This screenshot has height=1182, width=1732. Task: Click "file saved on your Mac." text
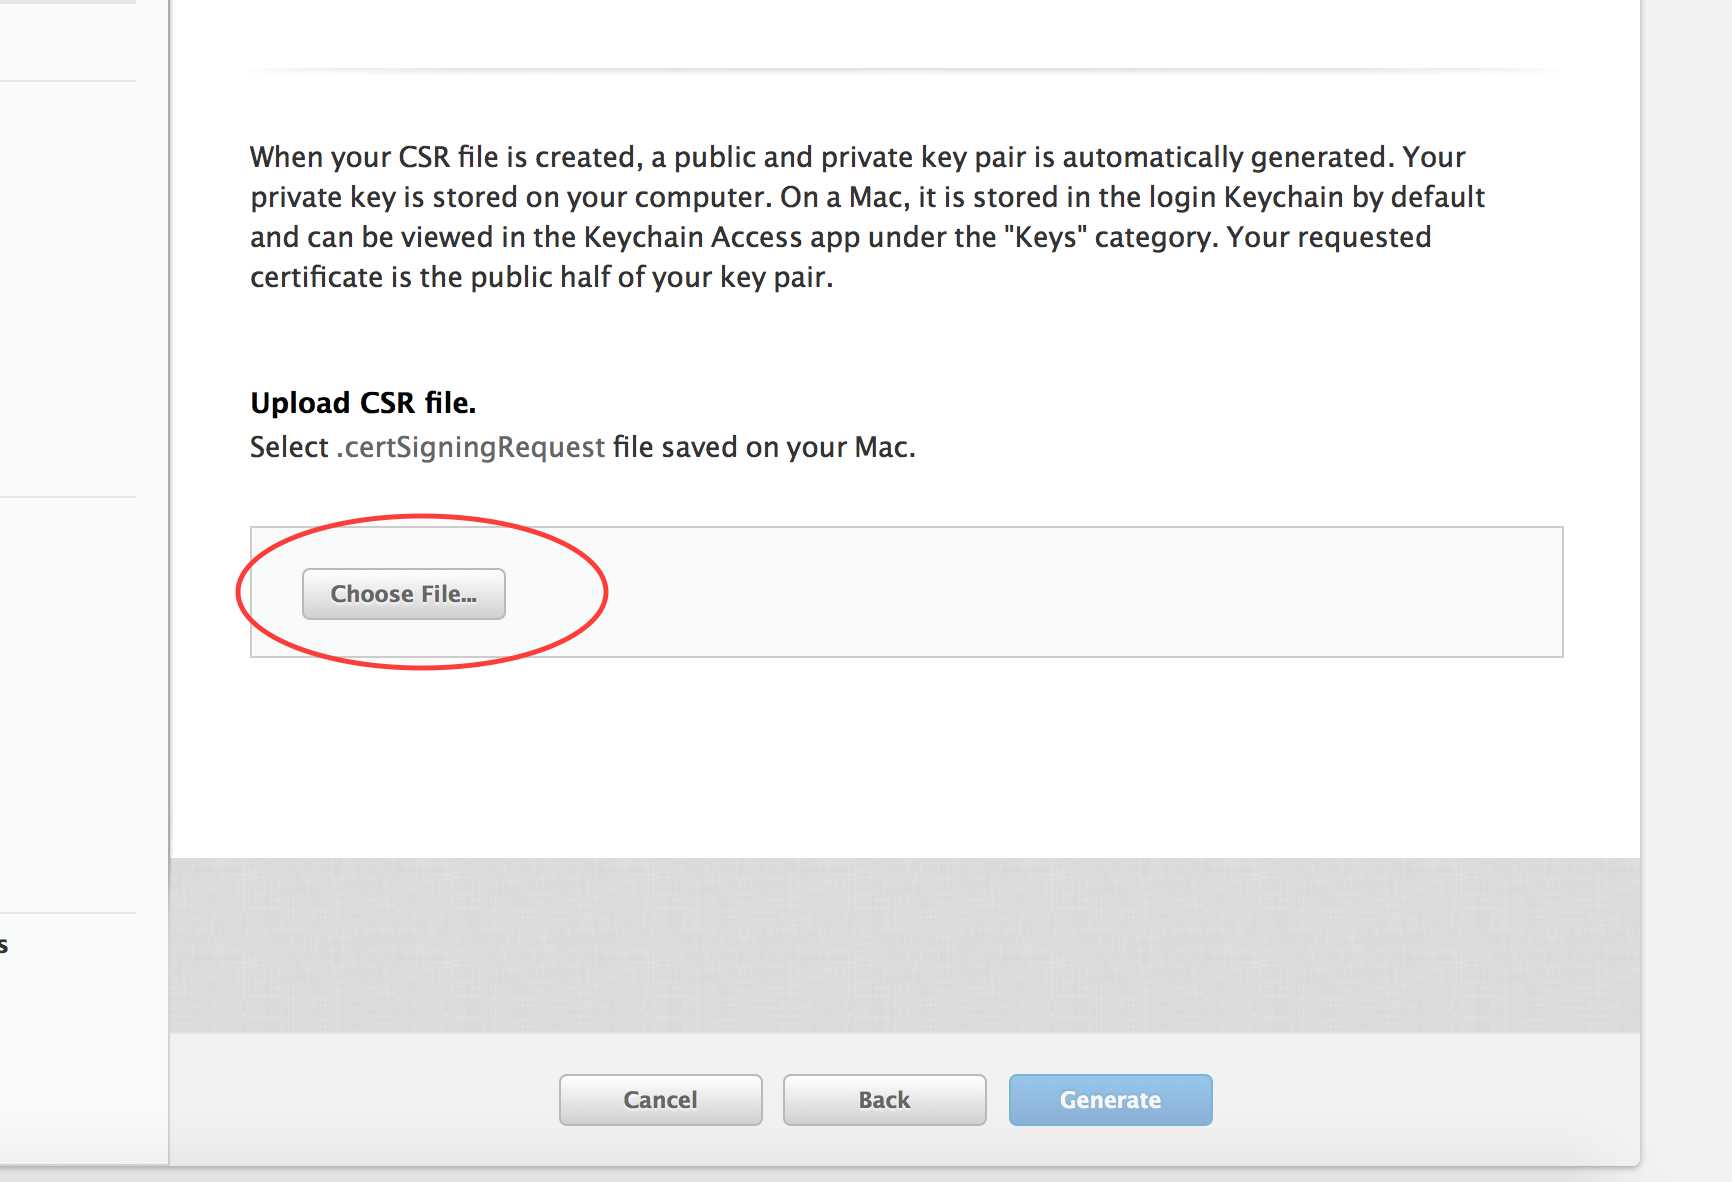pos(764,447)
